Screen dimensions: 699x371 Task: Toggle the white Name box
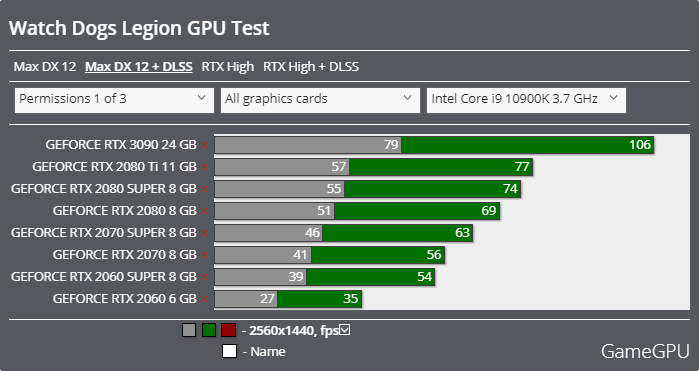click(229, 351)
